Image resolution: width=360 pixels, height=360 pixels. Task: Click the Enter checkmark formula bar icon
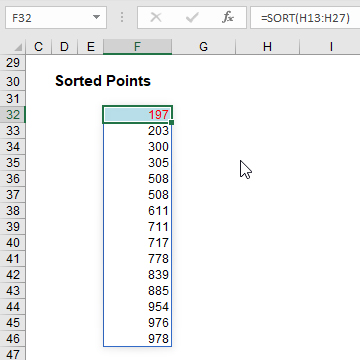(x=192, y=18)
